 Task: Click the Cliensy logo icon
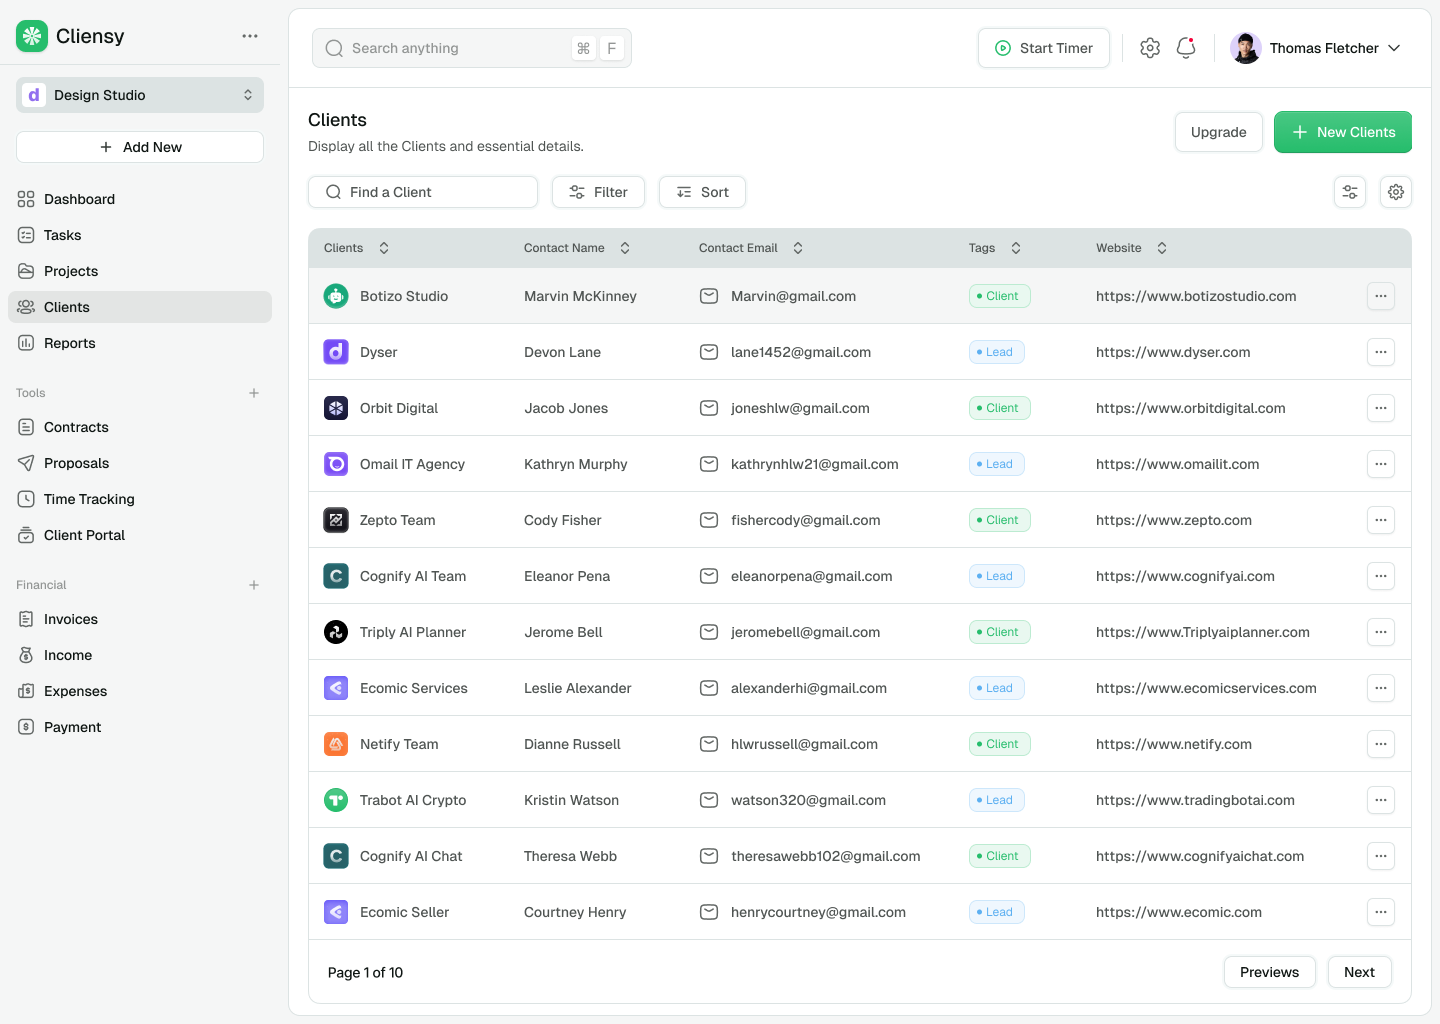tap(31, 35)
